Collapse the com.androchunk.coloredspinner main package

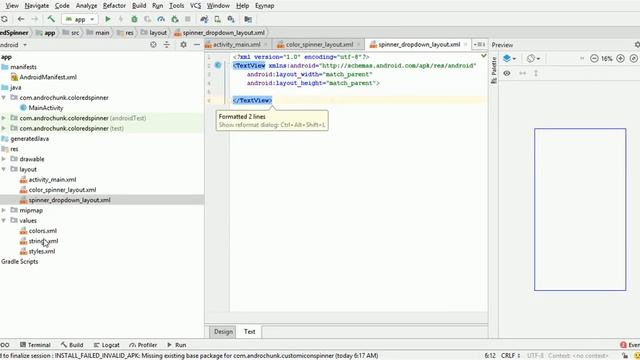point(4,98)
